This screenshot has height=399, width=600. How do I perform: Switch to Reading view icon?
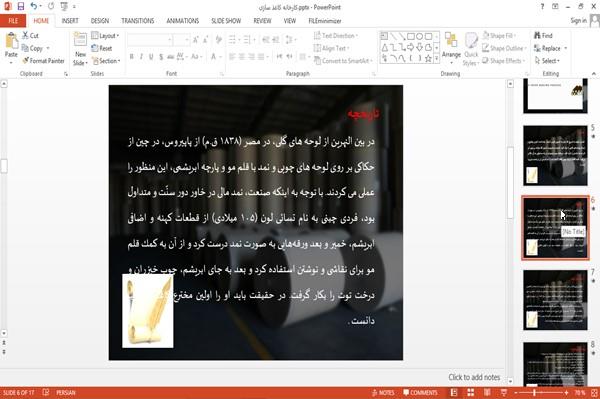487,393
